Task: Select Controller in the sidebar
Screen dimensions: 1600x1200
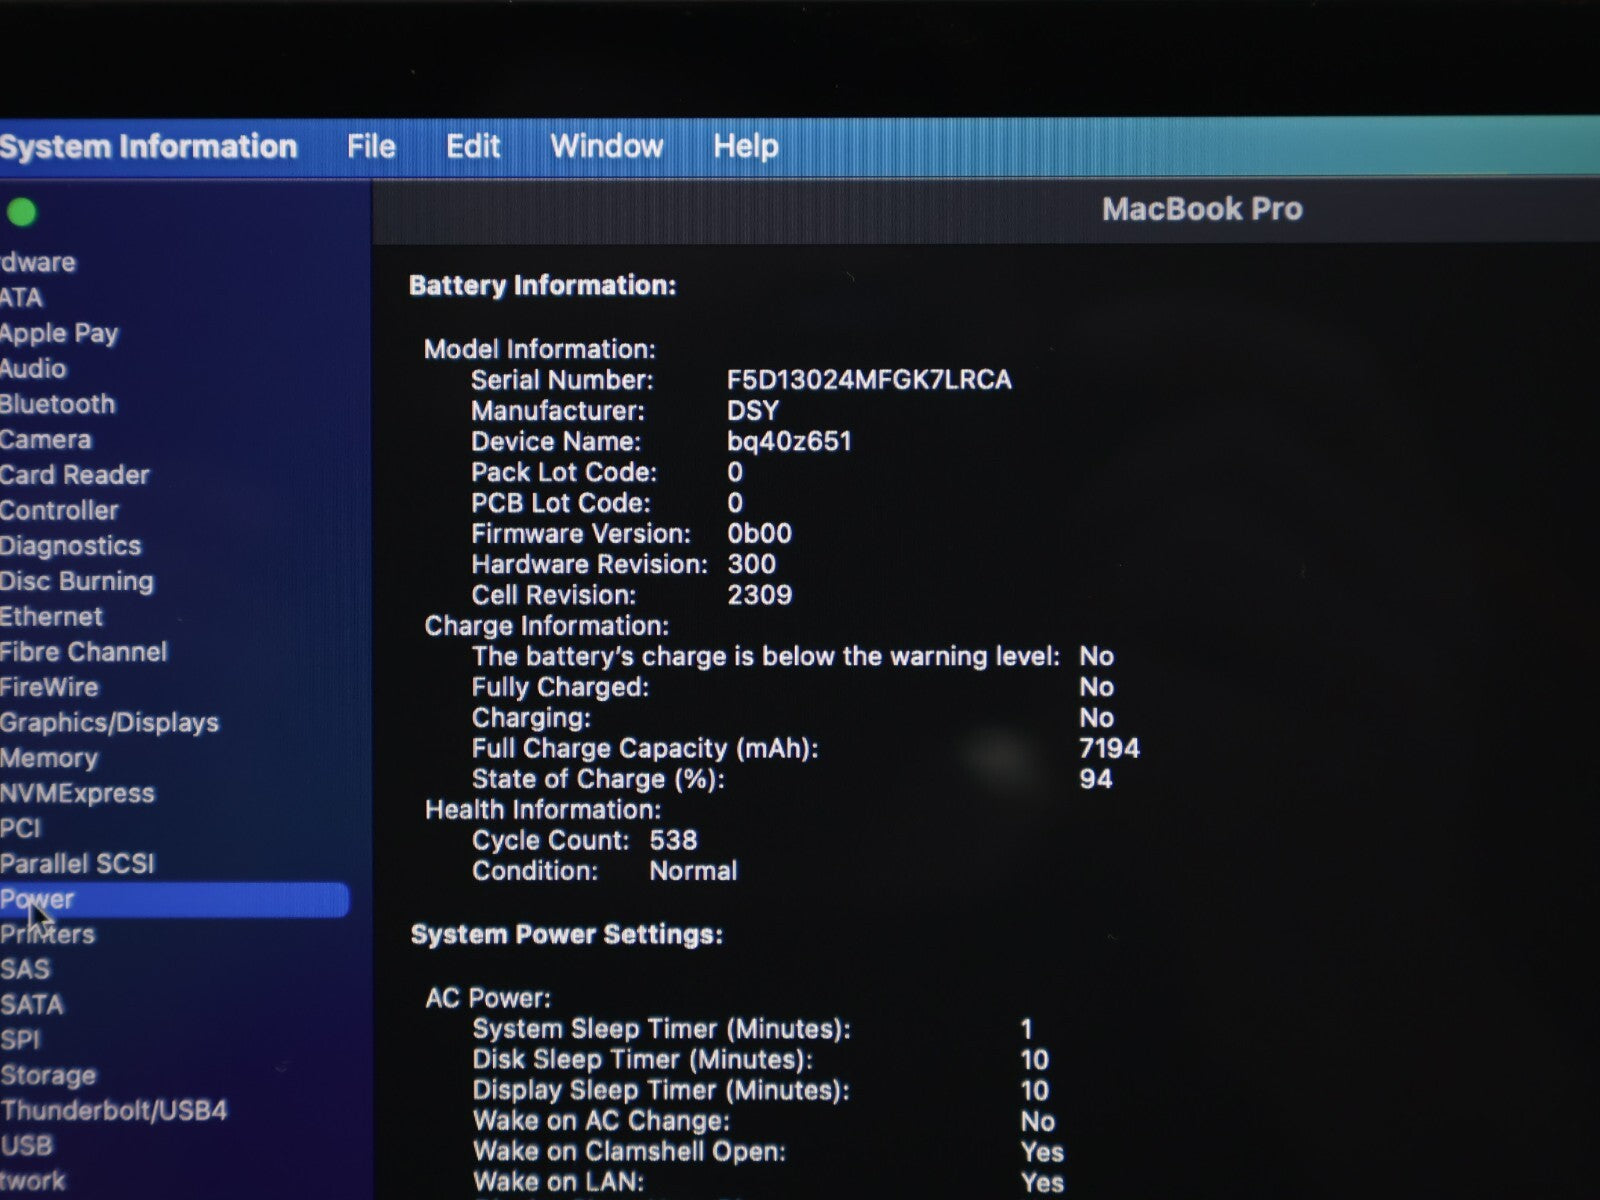Action: click(59, 510)
